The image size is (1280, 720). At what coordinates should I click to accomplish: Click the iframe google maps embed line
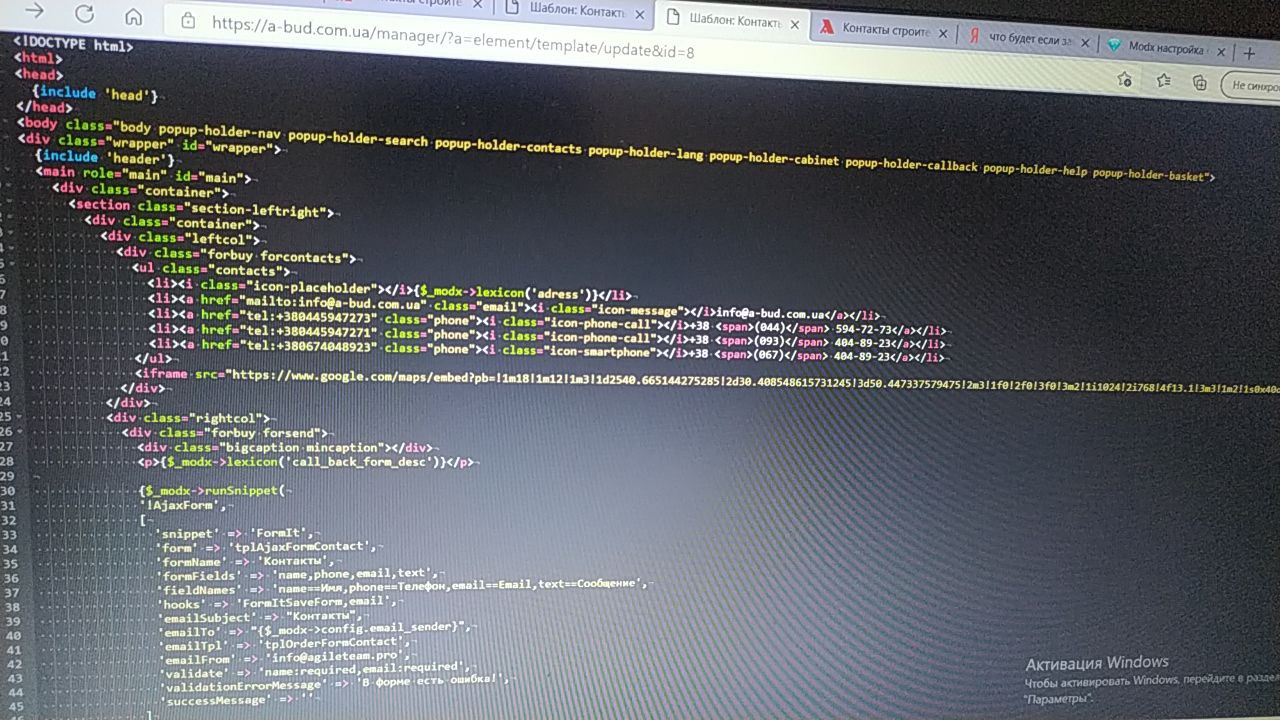(709, 380)
